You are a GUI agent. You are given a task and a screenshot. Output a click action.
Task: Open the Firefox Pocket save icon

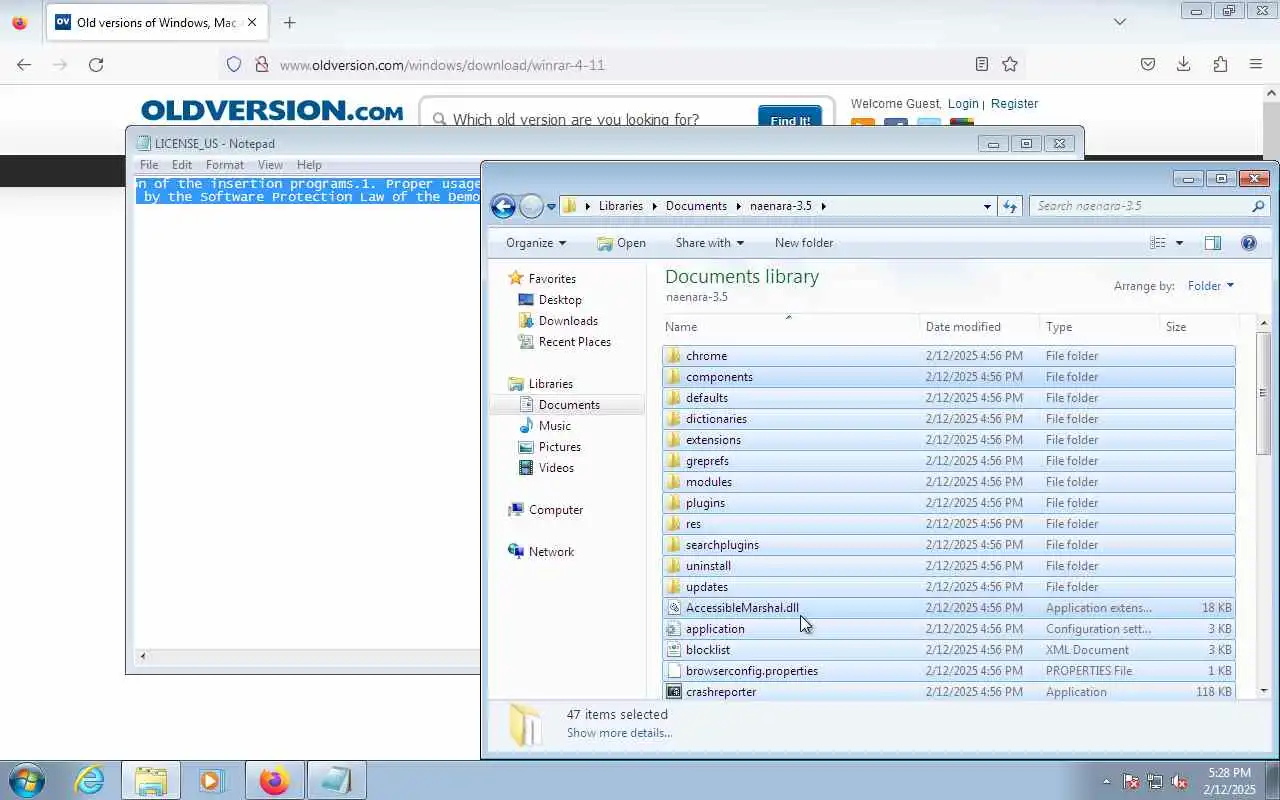tap(1148, 65)
